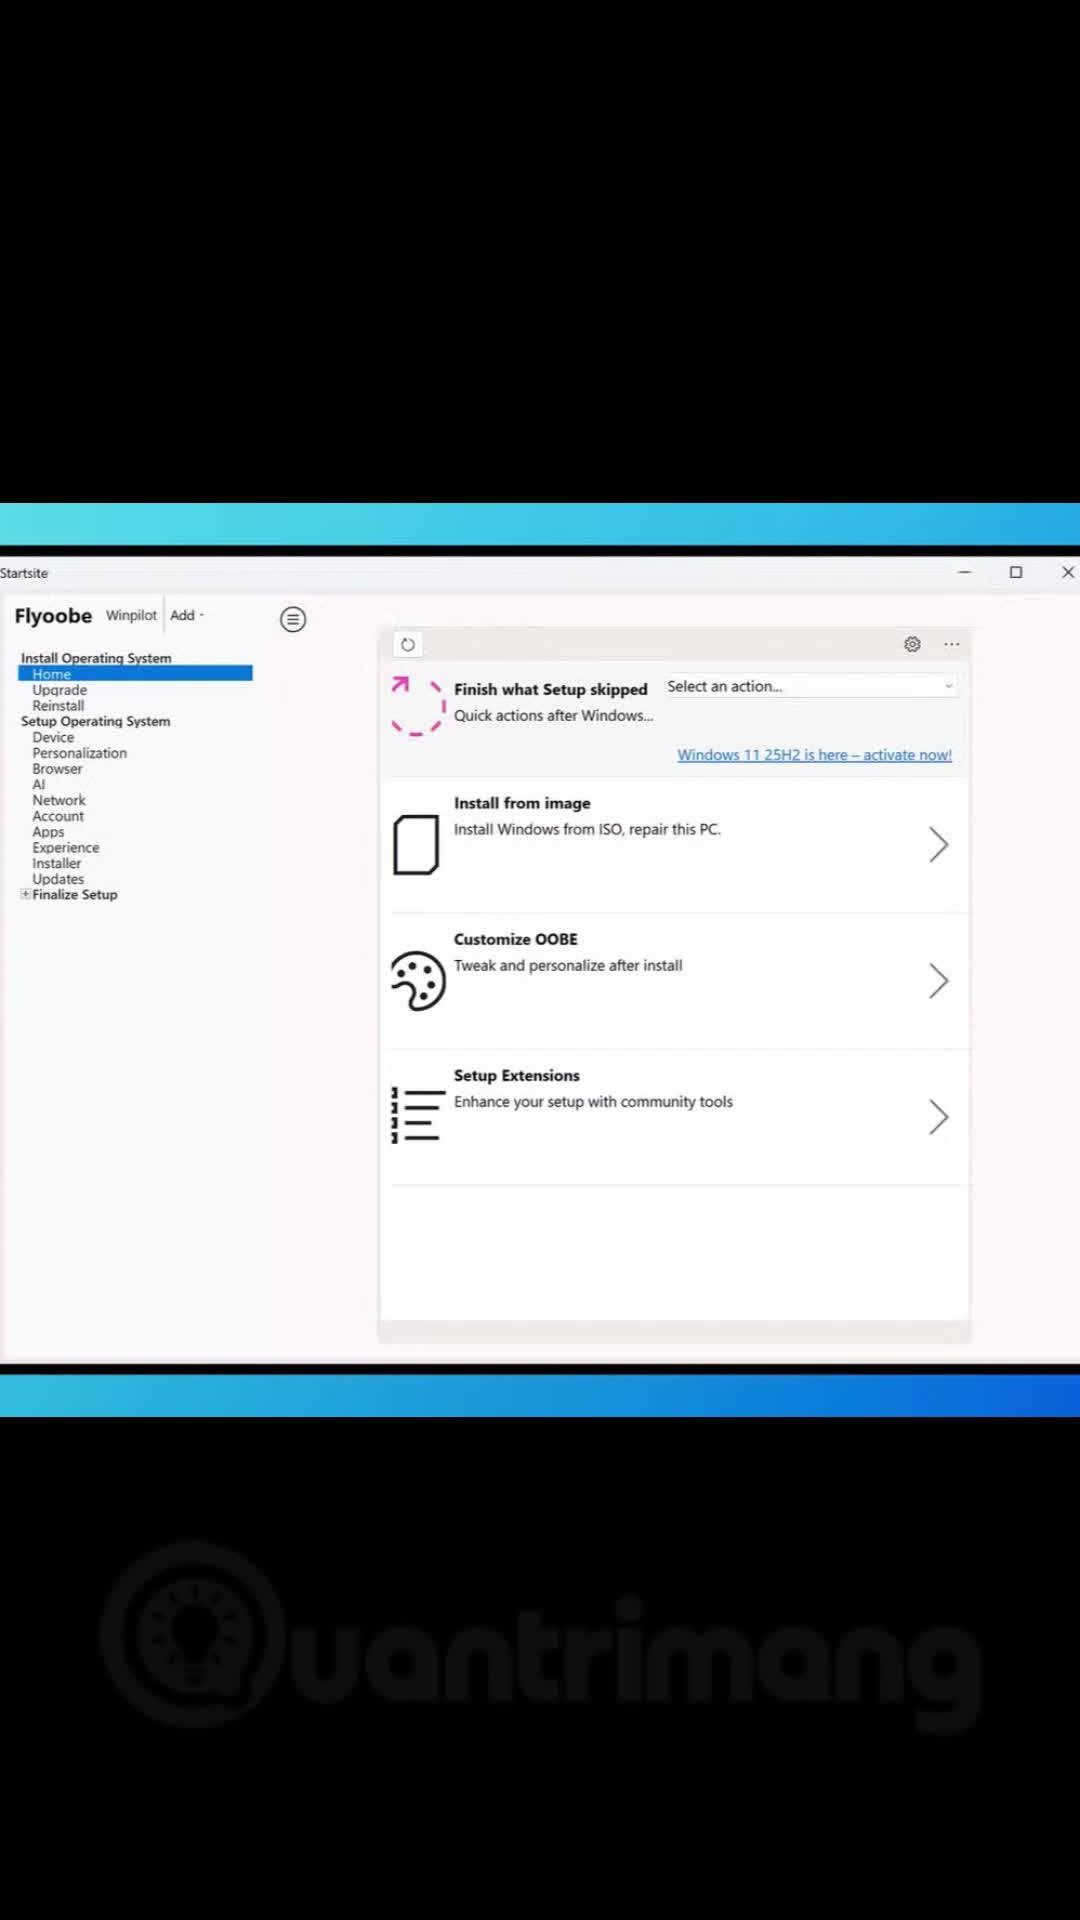The image size is (1080, 1920).
Task: Open the three-dots more options menu
Action: 952,644
